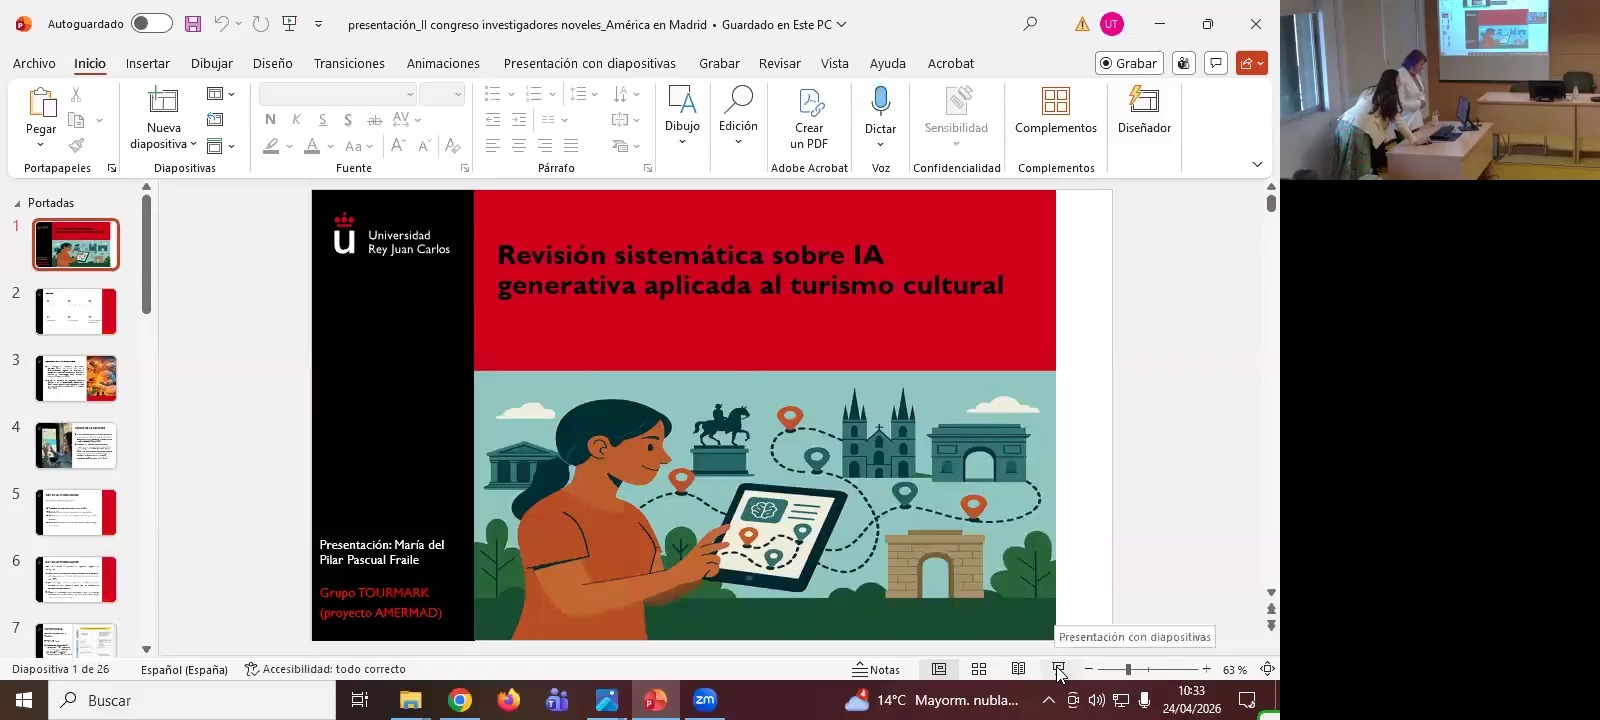Justify the paragraph text
This screenshot has width=1600, height=720.
(x=571, y=146)
